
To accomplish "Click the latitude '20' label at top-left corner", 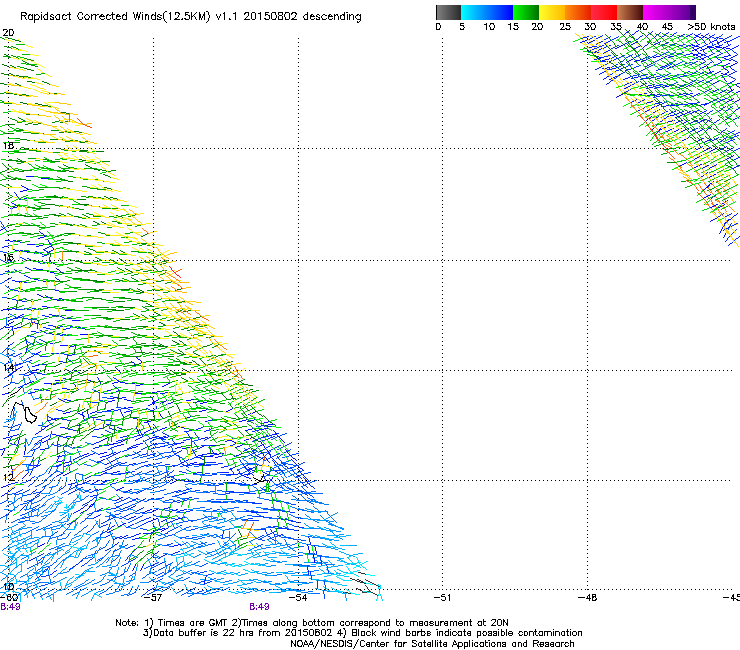I will pos(8,33).
